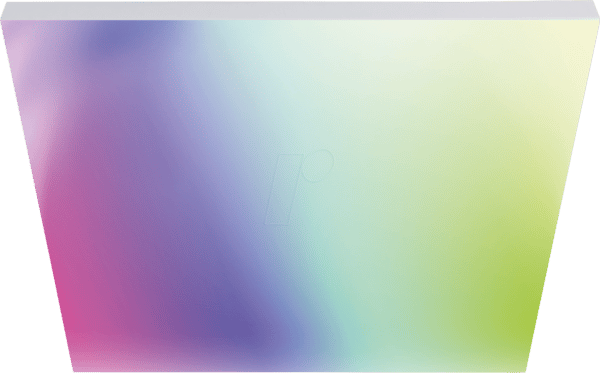Image resolution: width=600 pixels, height=373 pixels.
Task: Click the faint watermark logo in the panel center
Action: (299, 187)
